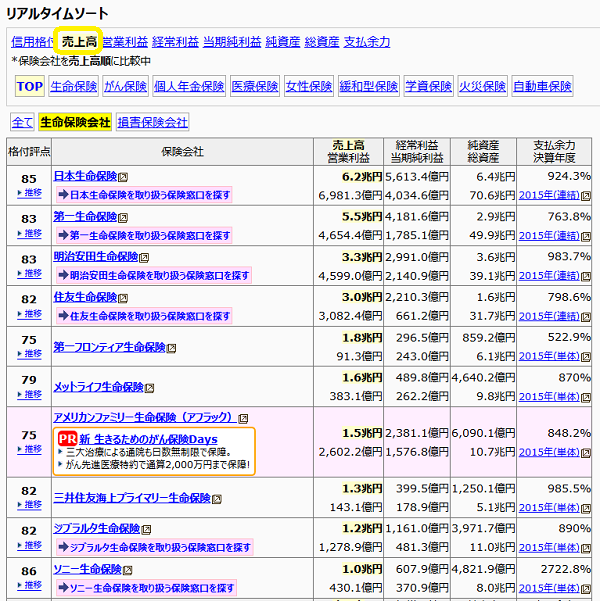Select the 生命保険会社 filter

point(75,122)
